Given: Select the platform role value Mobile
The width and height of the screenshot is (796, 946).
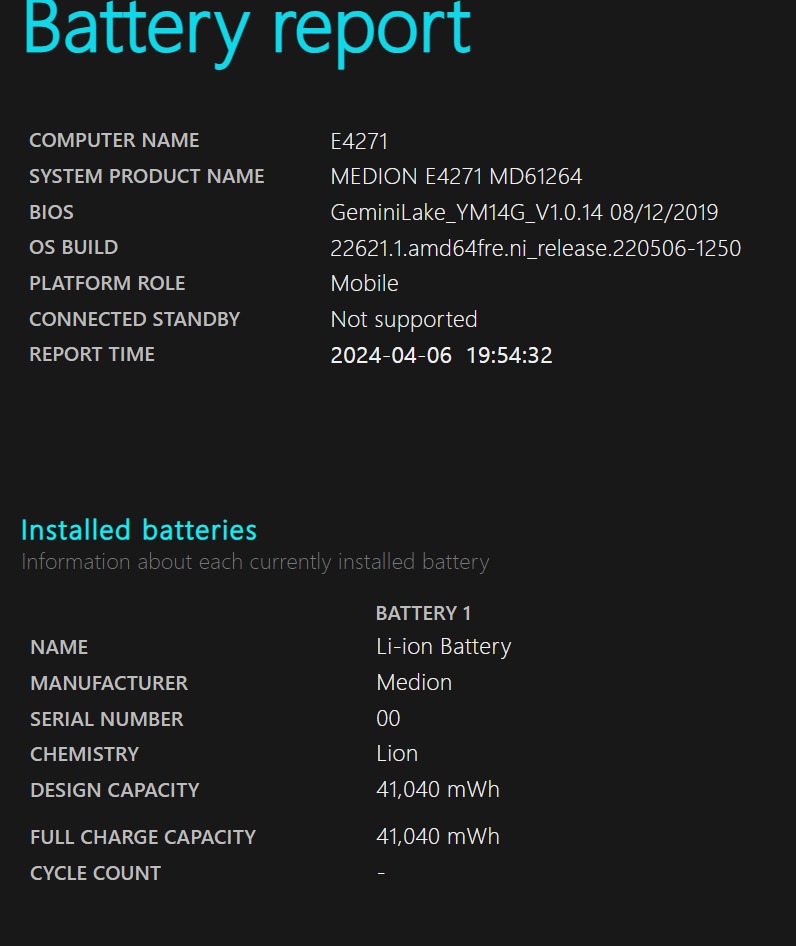Looking at the screenshot, I should click(364, 284).
